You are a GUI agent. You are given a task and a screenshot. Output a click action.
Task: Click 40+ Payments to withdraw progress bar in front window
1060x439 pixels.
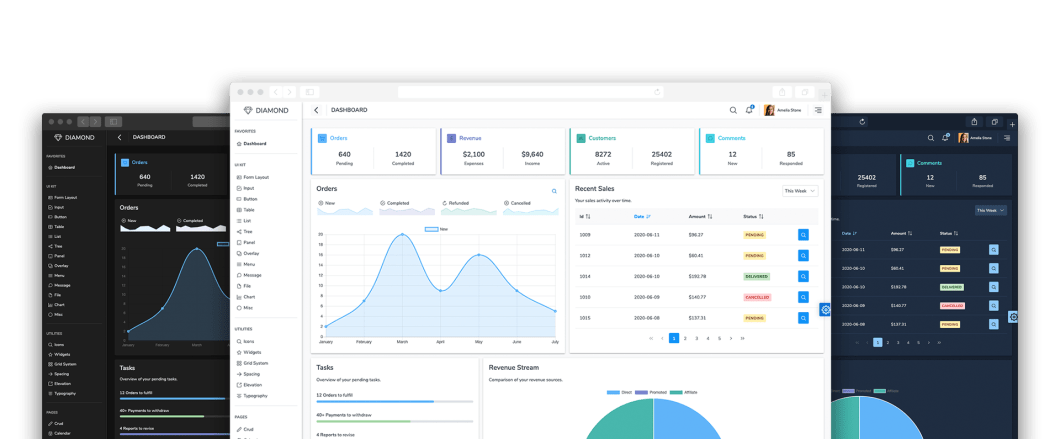[395, 421]
